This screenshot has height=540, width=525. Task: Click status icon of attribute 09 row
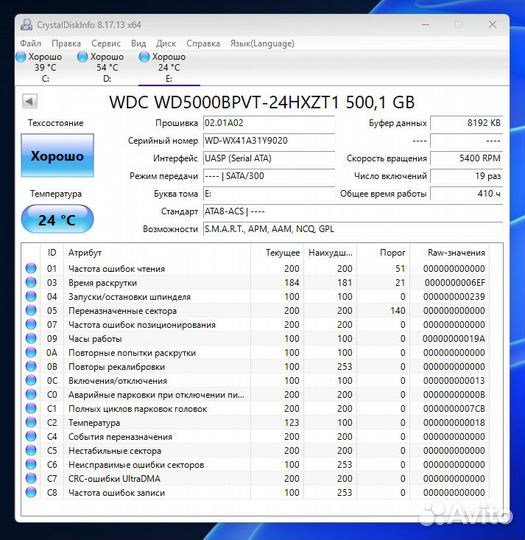pos(31,339)
